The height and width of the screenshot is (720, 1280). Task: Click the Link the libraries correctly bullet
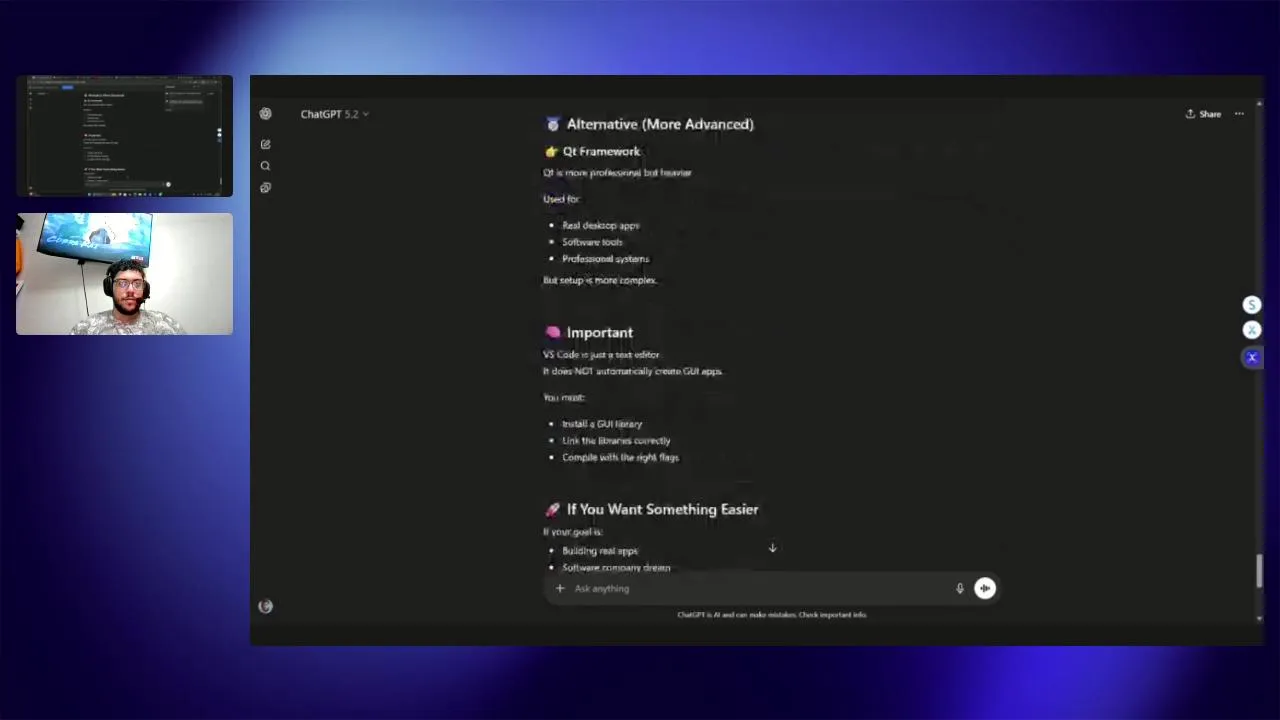point(616,441)
